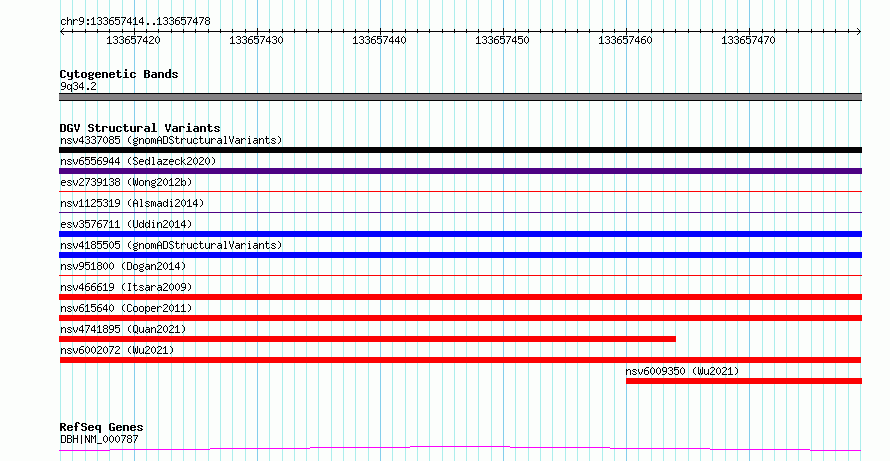Click the blue esv3576711 variant bar

click(460, 234)
